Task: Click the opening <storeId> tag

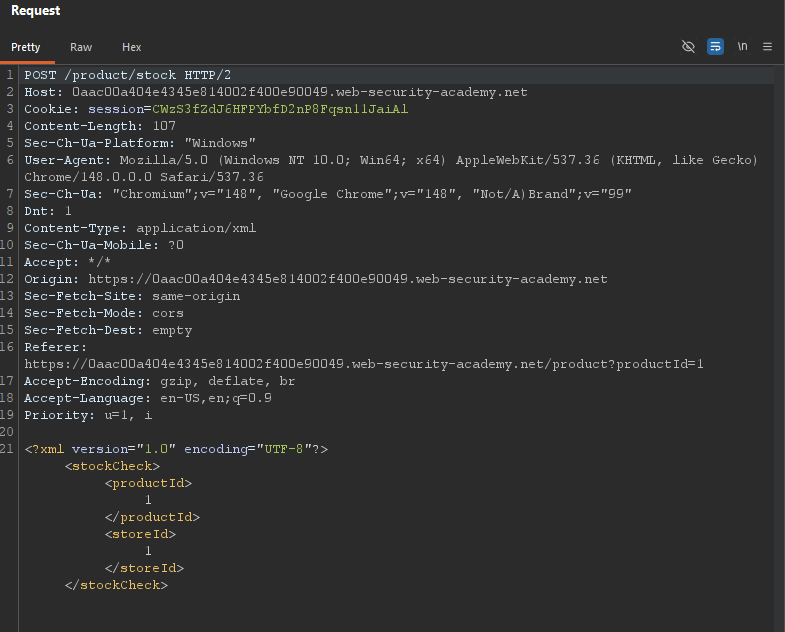Action: [x=140, y=534]
